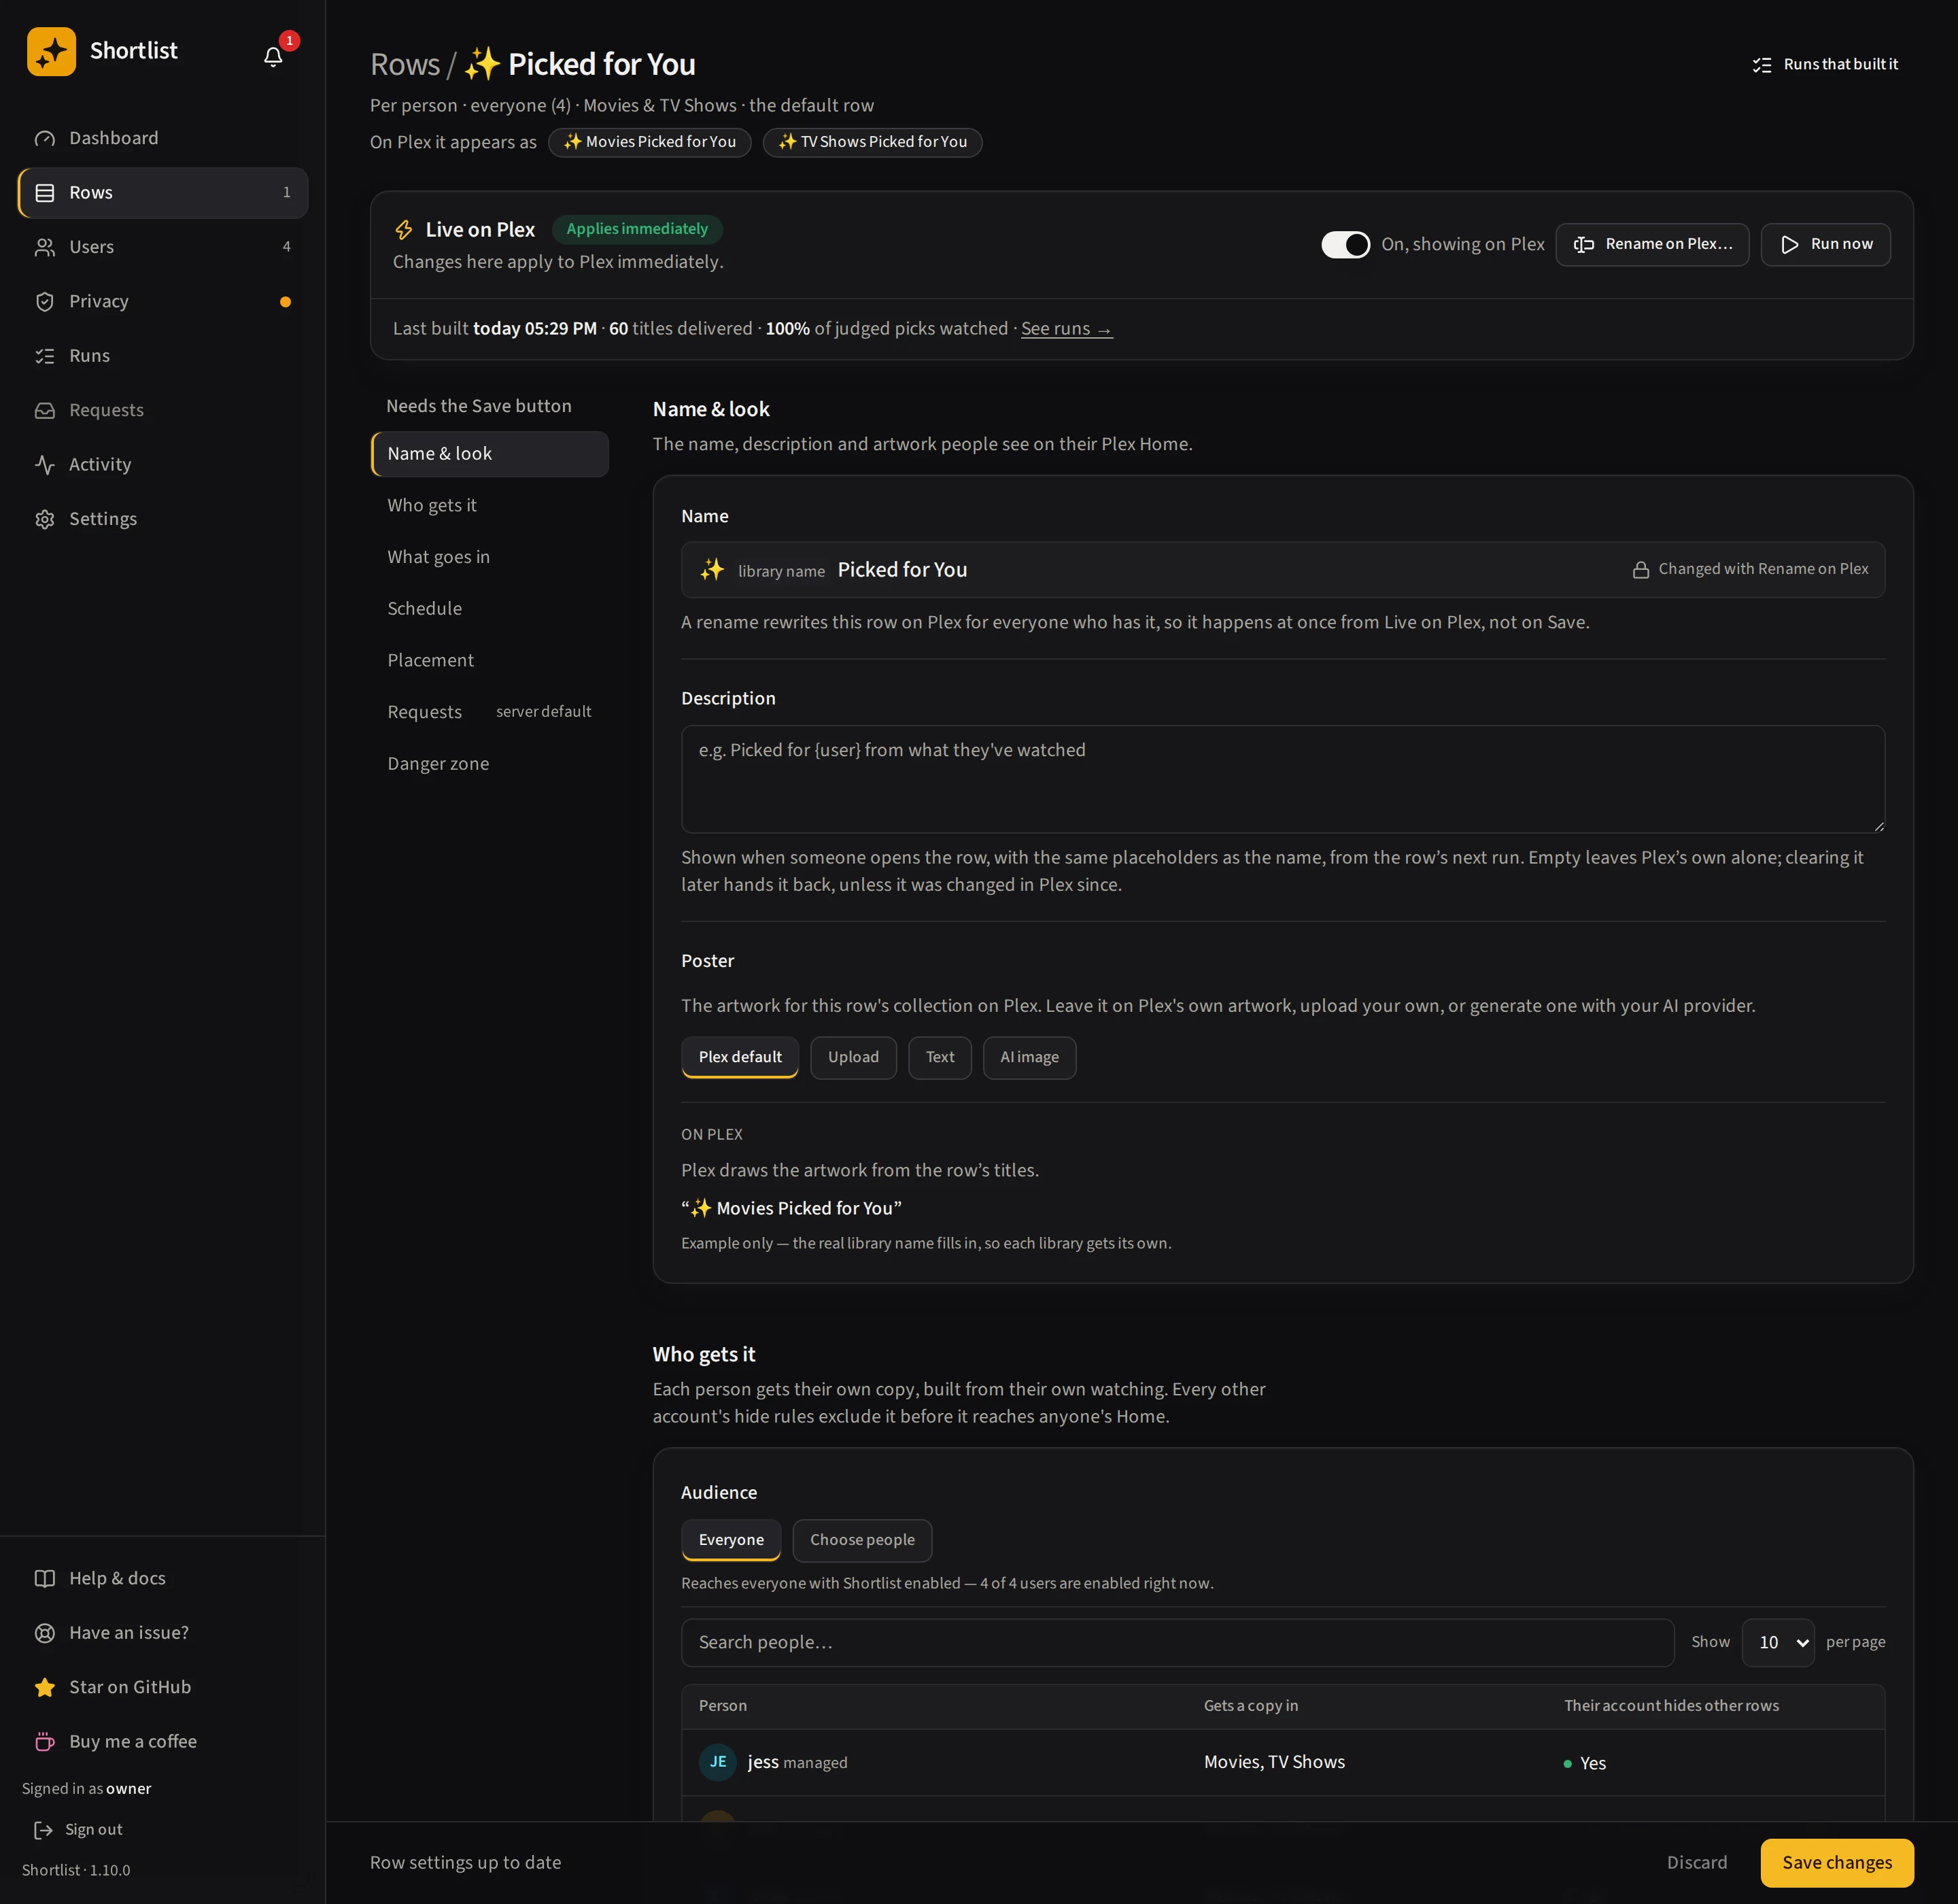Click Rename on Plex button
This screenshot has width=1958, height=1904.
[1652, 244]
